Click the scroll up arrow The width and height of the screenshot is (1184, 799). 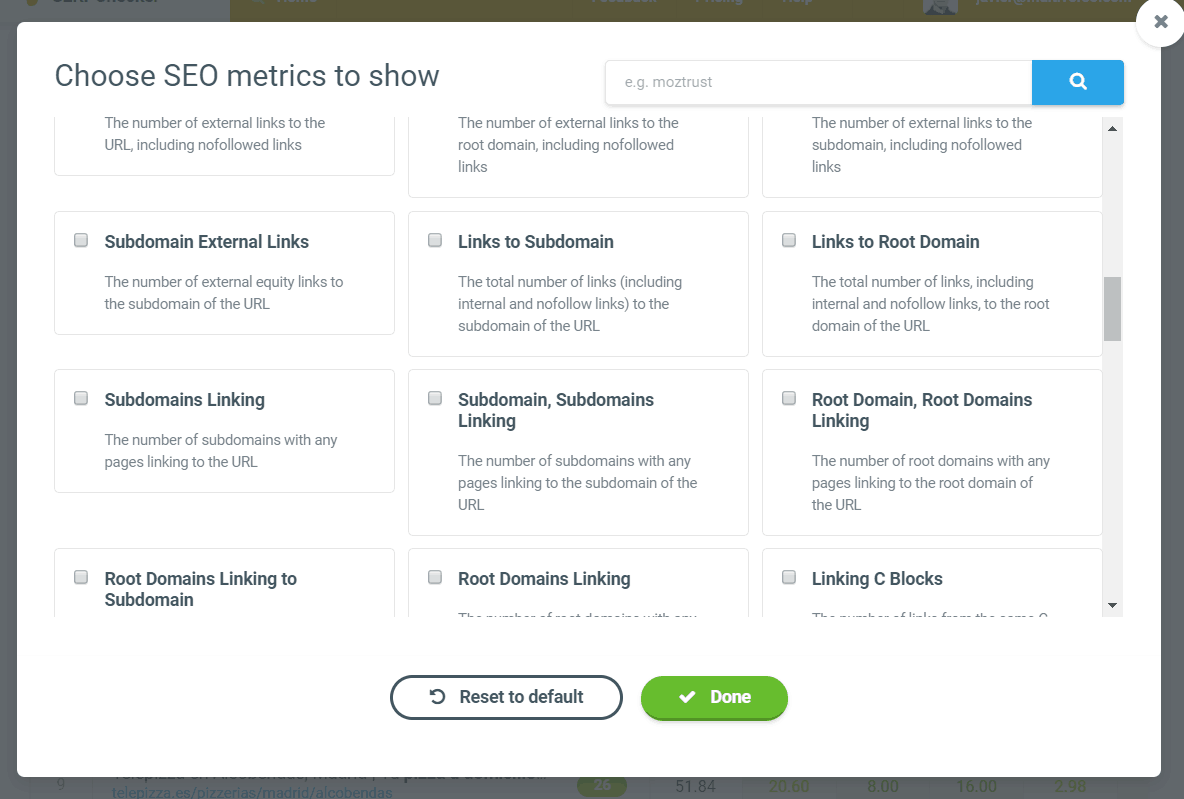[1112, 128]
